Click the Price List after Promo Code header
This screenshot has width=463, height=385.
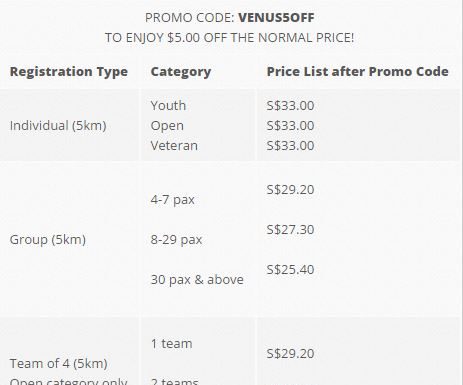357,72
